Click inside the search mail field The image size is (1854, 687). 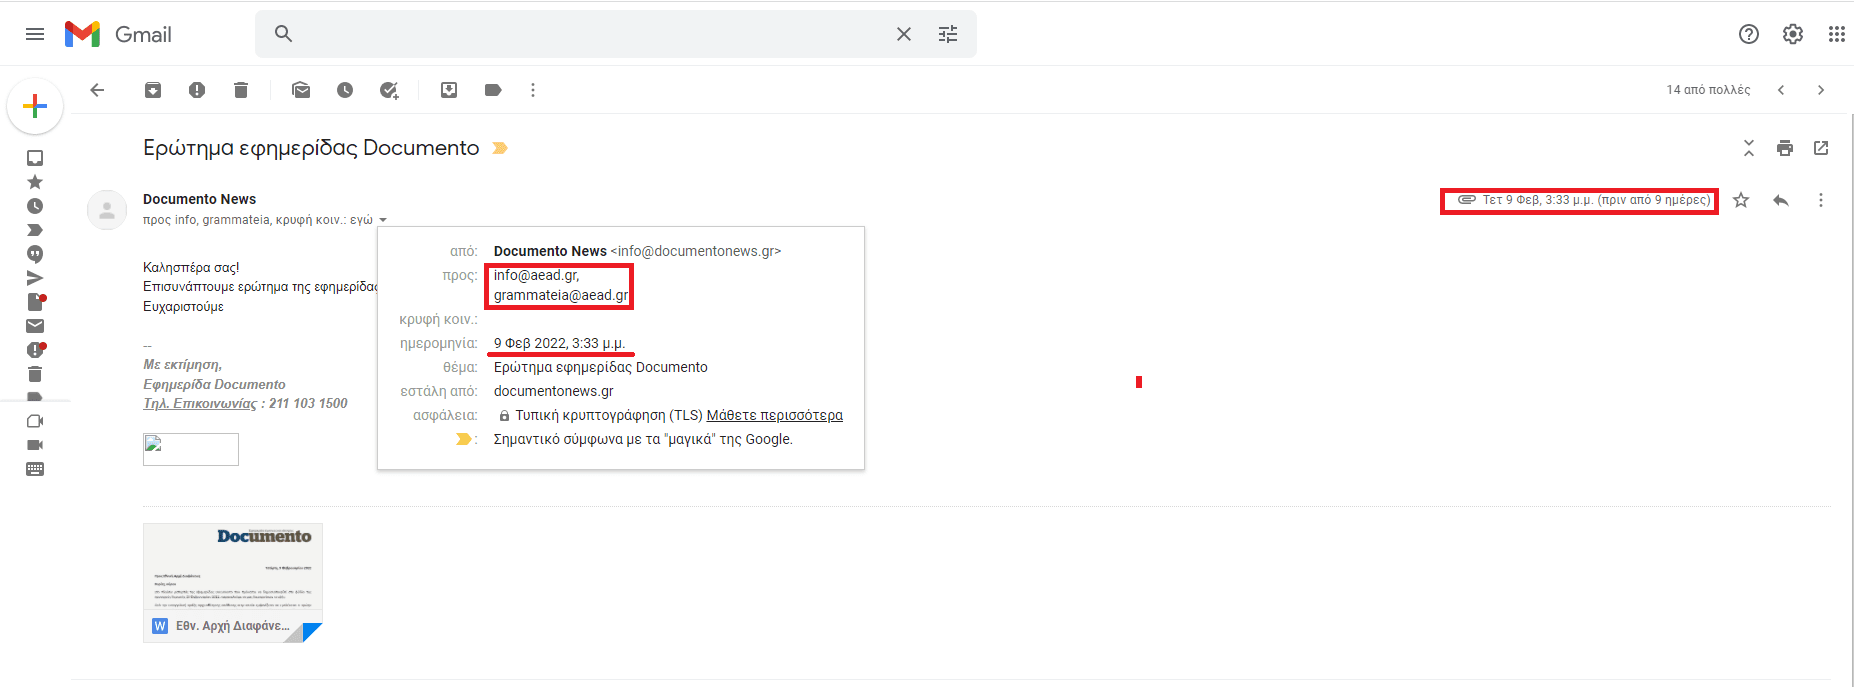pos(590,34)
